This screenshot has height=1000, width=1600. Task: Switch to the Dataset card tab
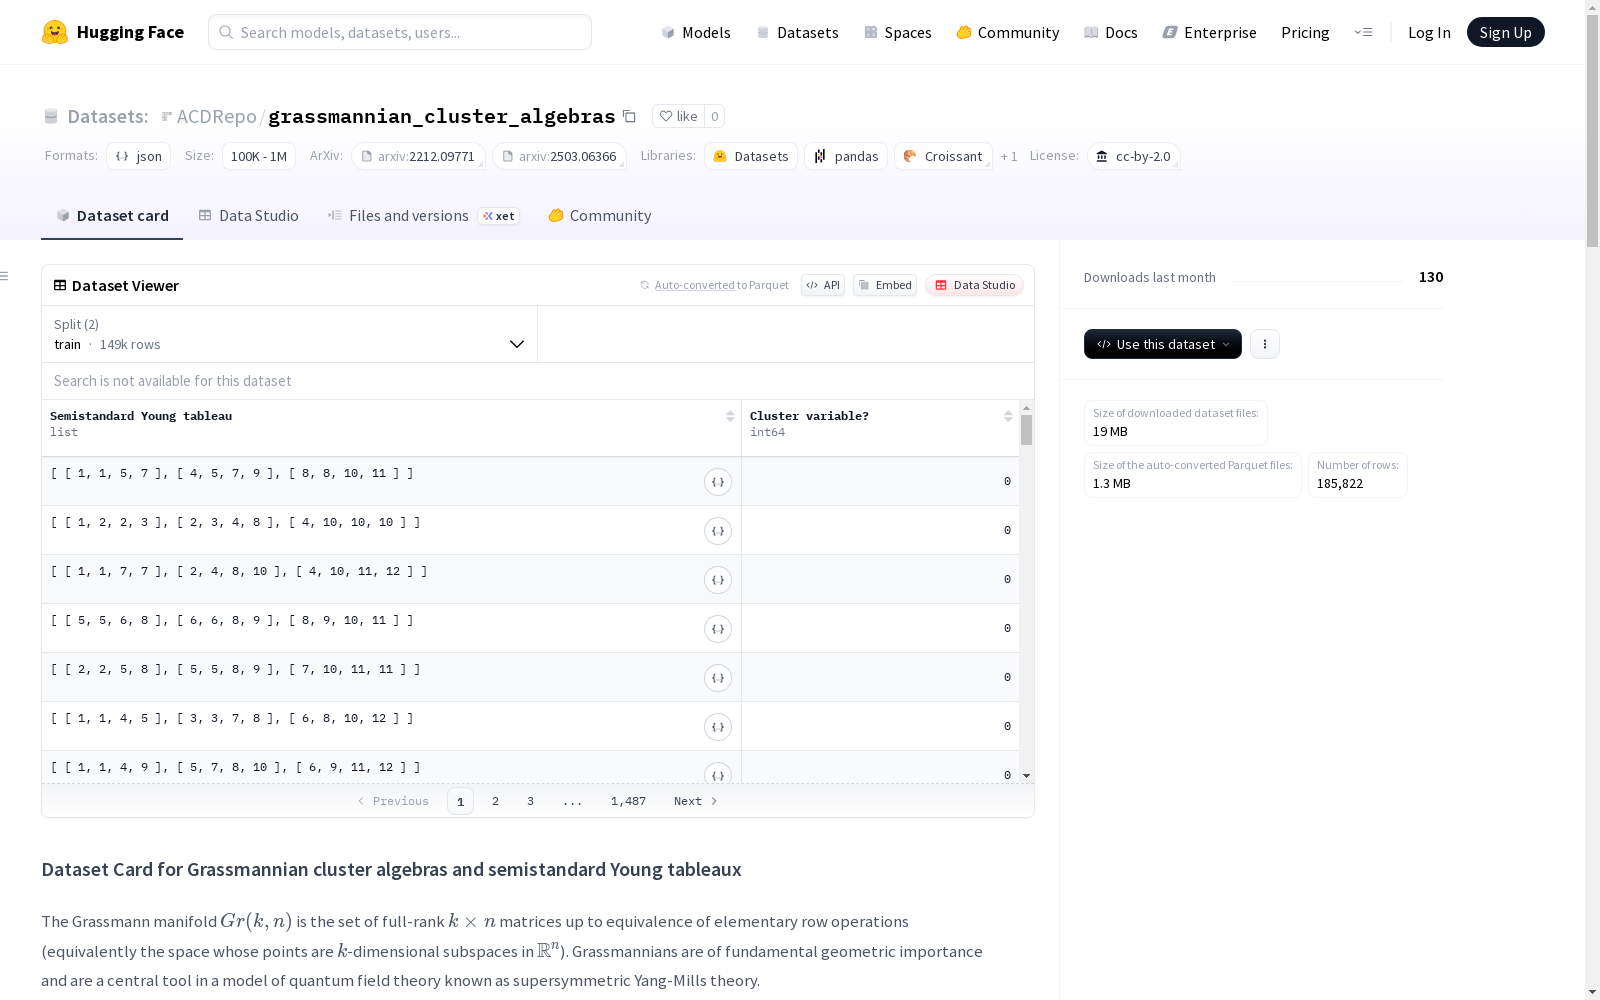pyautogui.click(x=112, y=216)
